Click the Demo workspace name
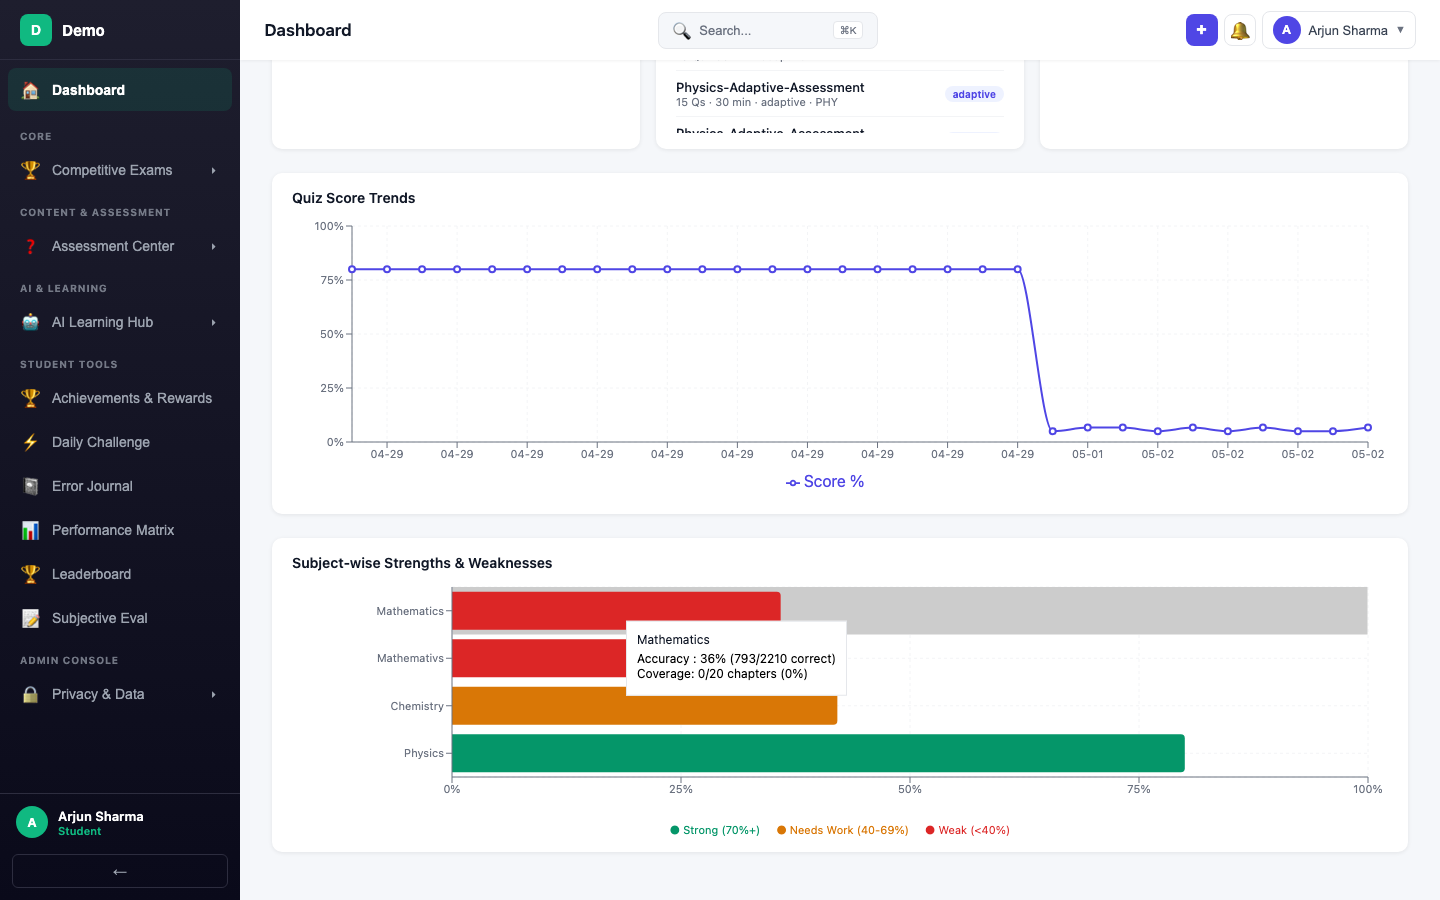 [x=83, y=30]
